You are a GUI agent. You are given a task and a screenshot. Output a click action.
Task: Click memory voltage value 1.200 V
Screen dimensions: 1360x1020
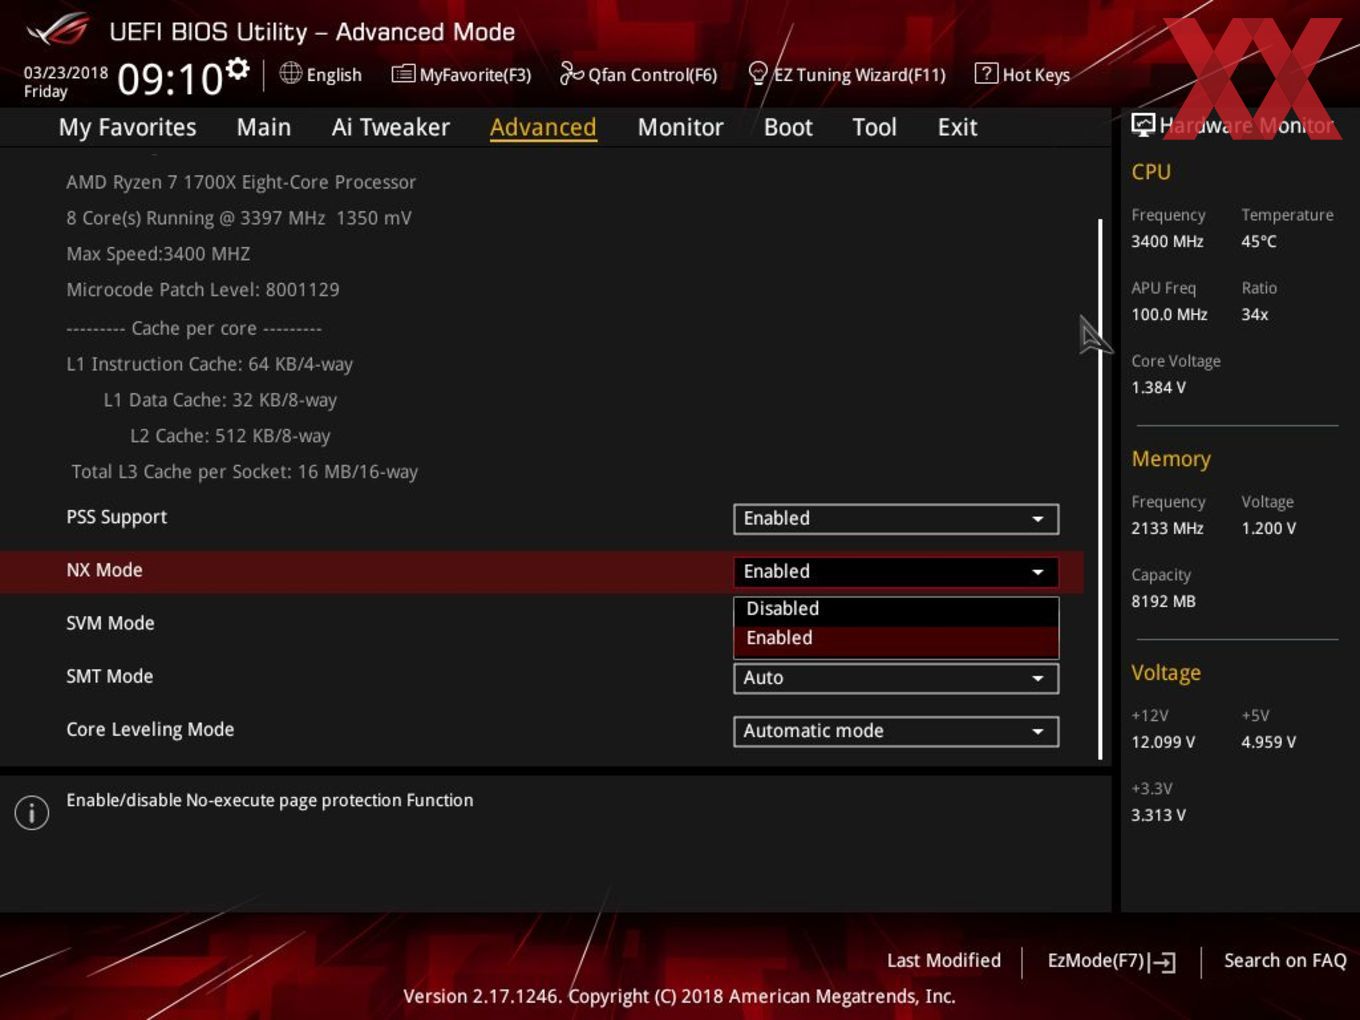coord(1269,528)
